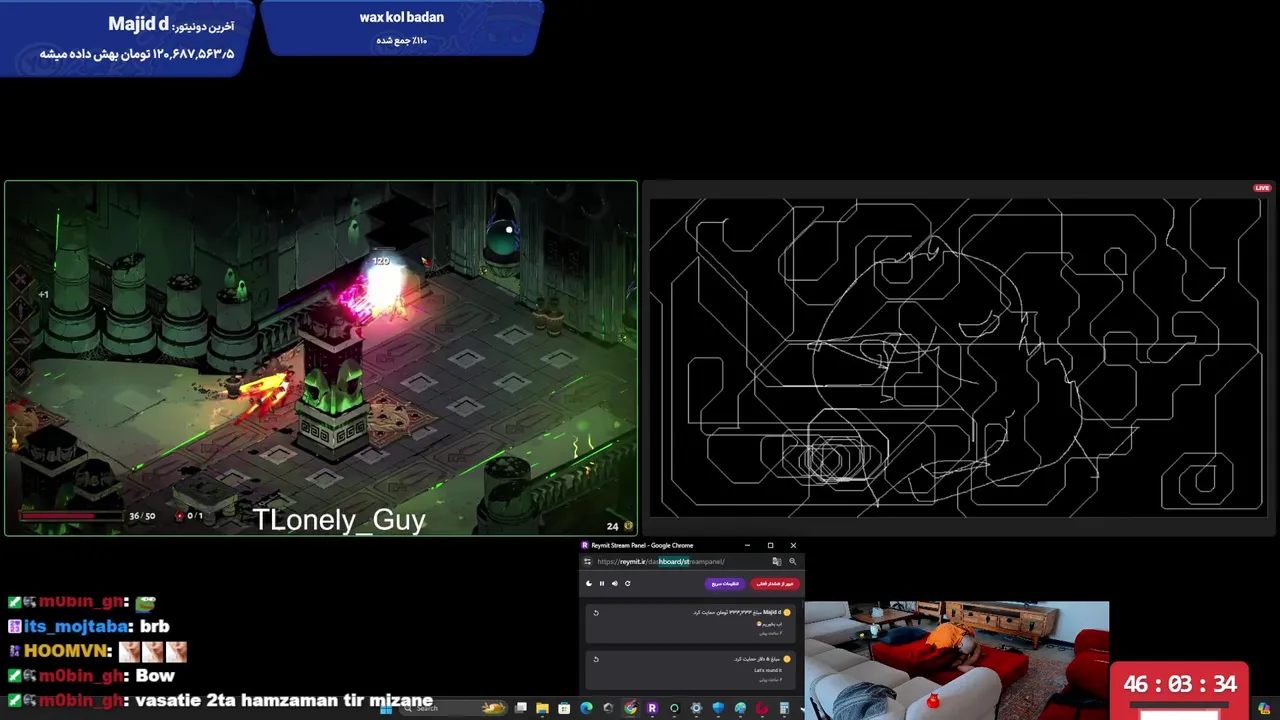Click the "wax kol badan" goal banner

402,27
